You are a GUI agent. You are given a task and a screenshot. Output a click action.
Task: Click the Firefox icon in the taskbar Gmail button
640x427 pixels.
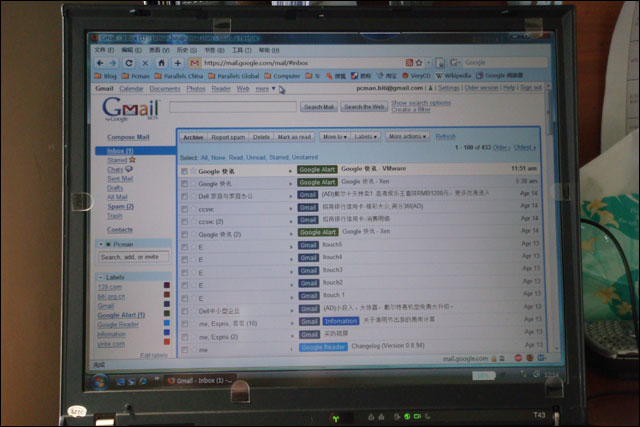pos(171,380)
